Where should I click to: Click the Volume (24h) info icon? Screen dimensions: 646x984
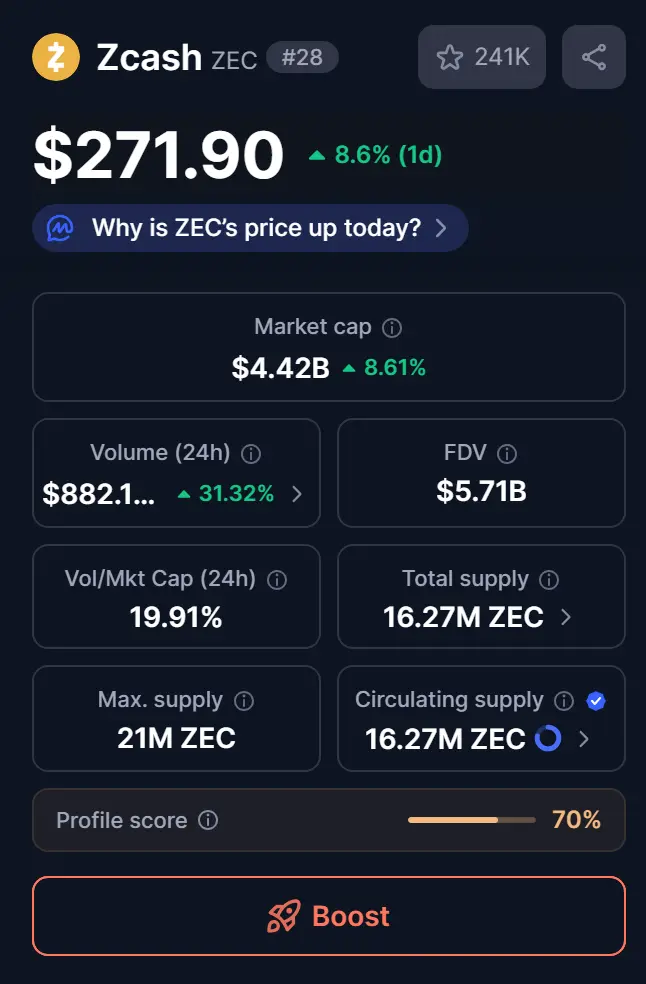(x=252, y=454)
